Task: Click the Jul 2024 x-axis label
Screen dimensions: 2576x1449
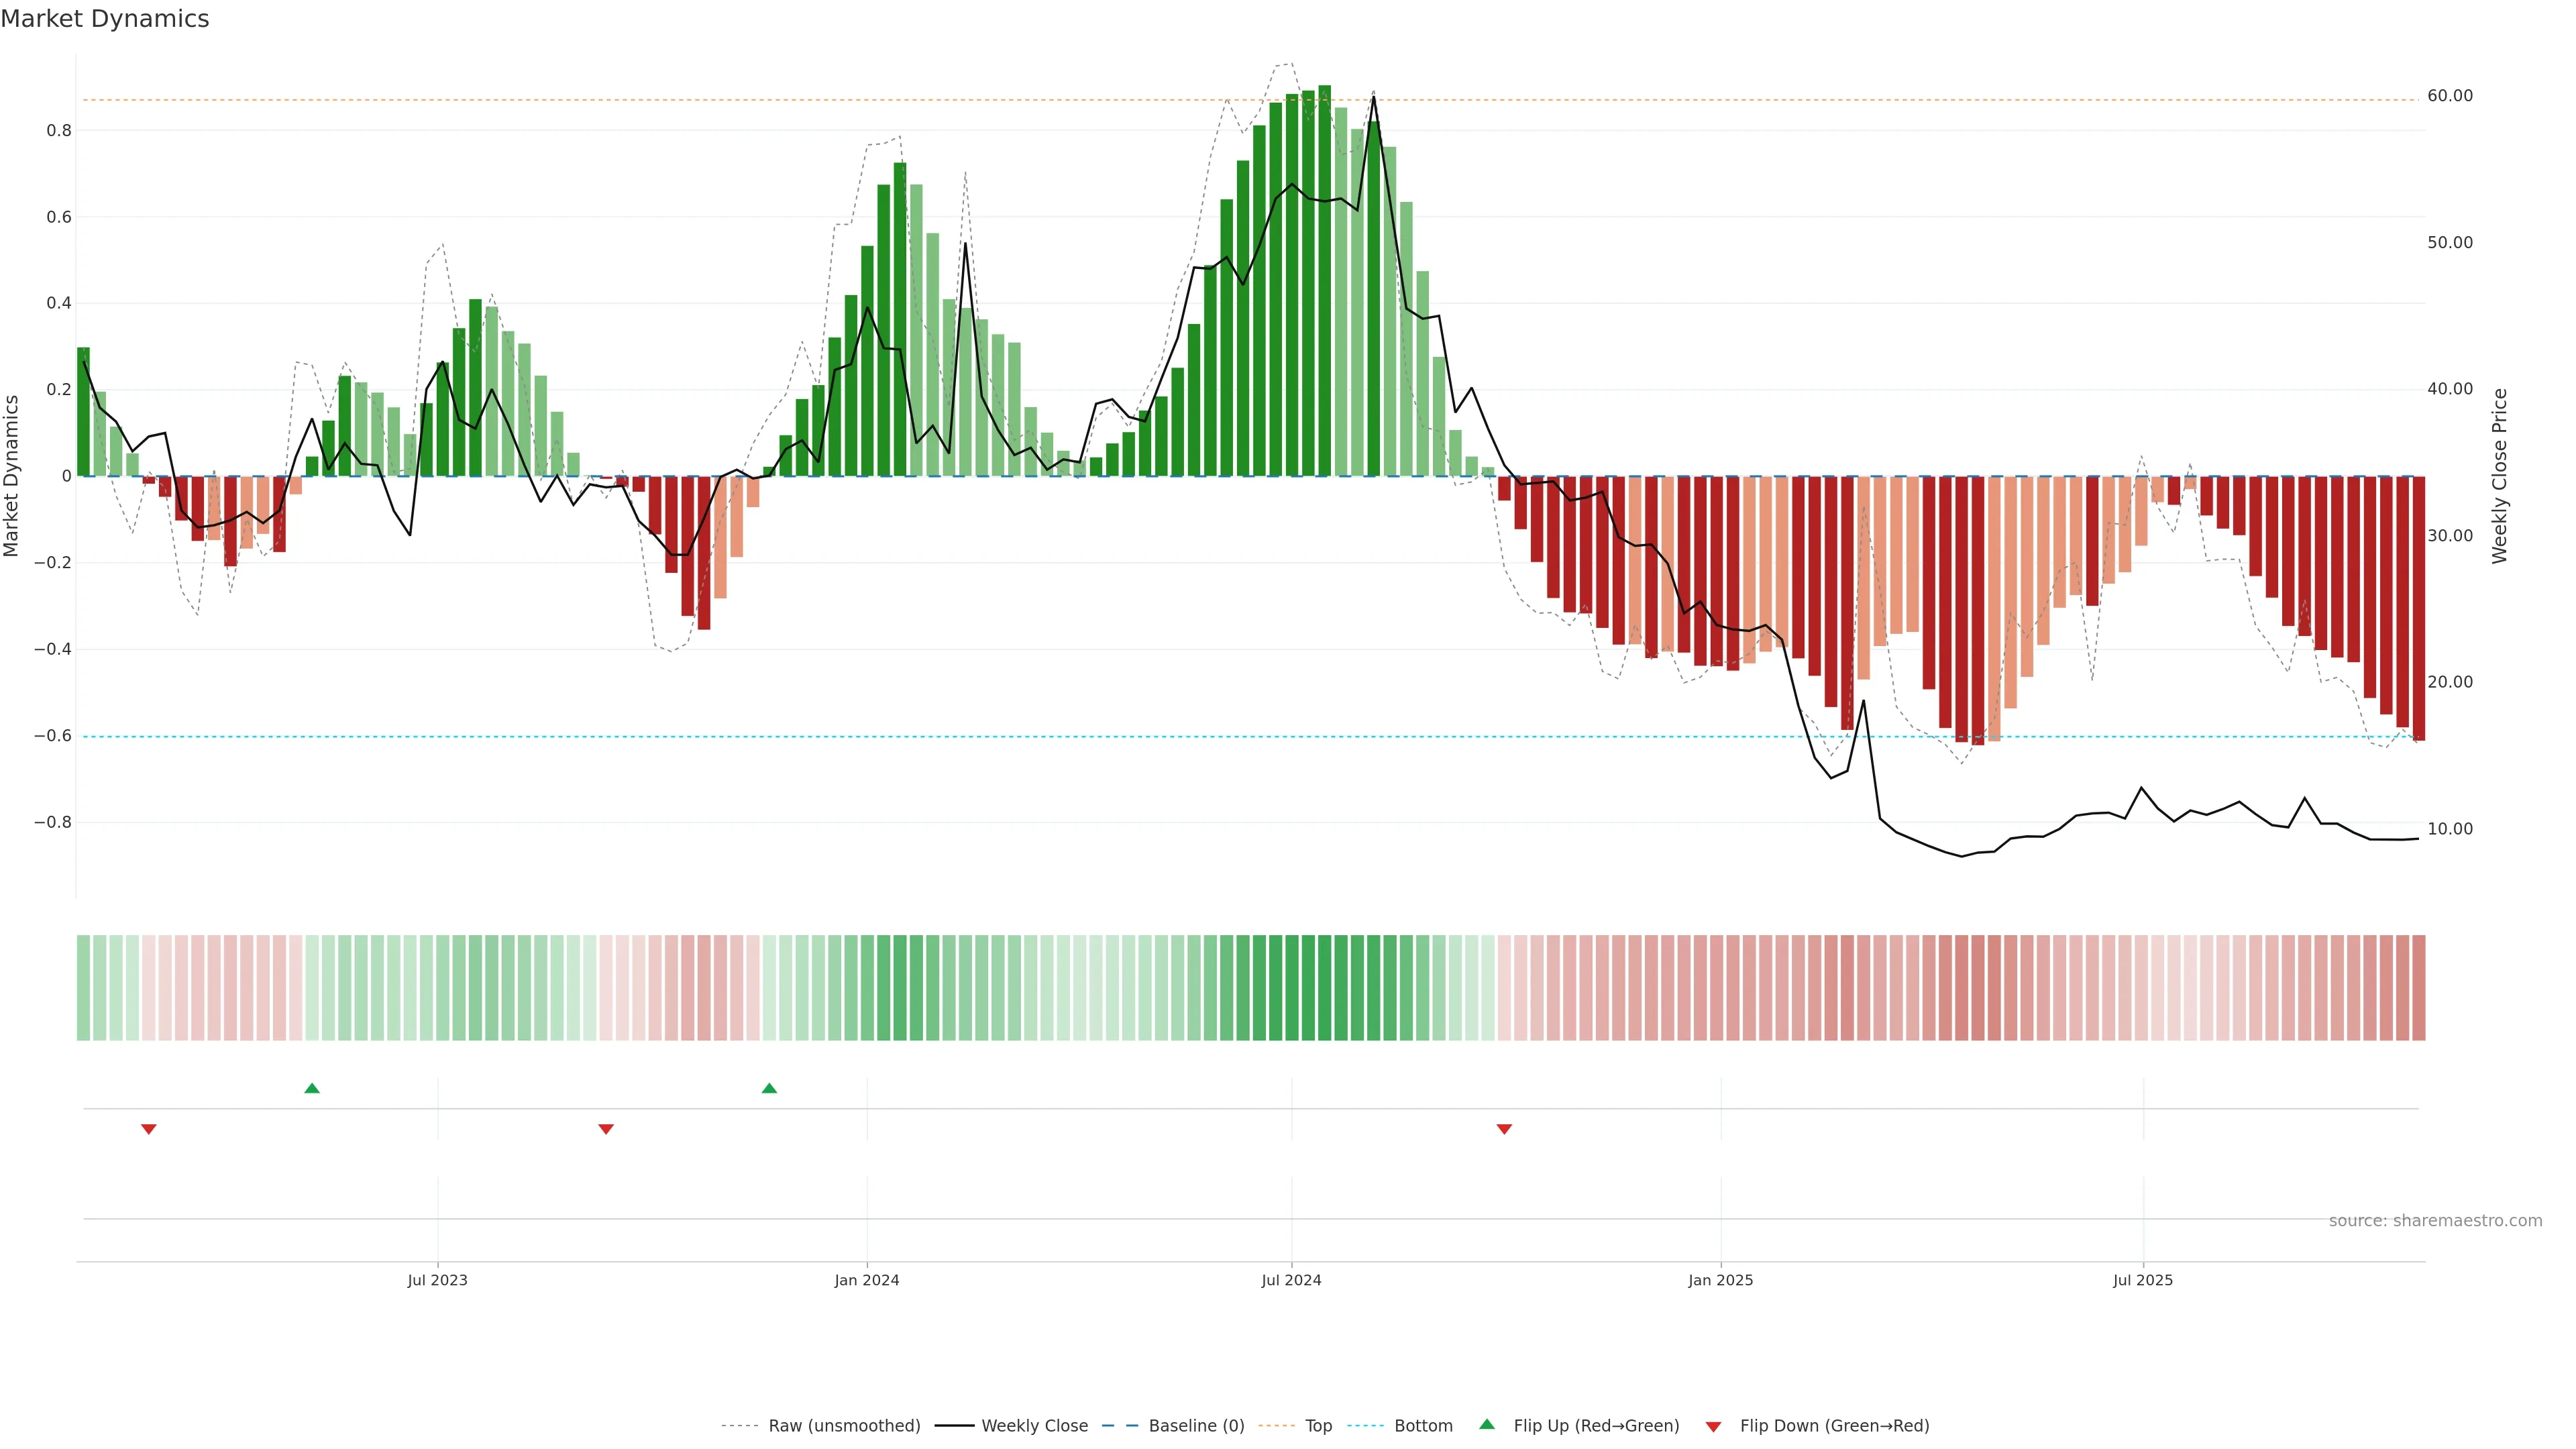Action: point(1291,1280)
